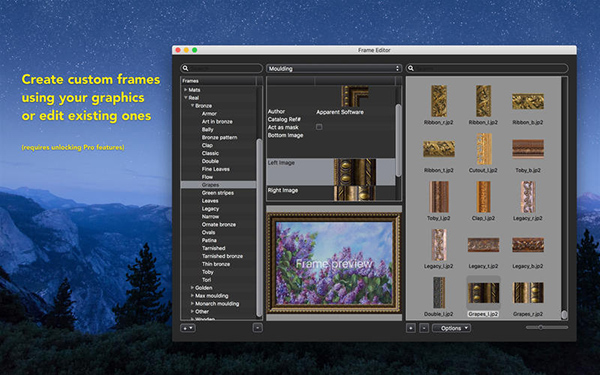This screenshot has height=375, width=600.
Task: Click the frames search field
Action: [222, 68]
